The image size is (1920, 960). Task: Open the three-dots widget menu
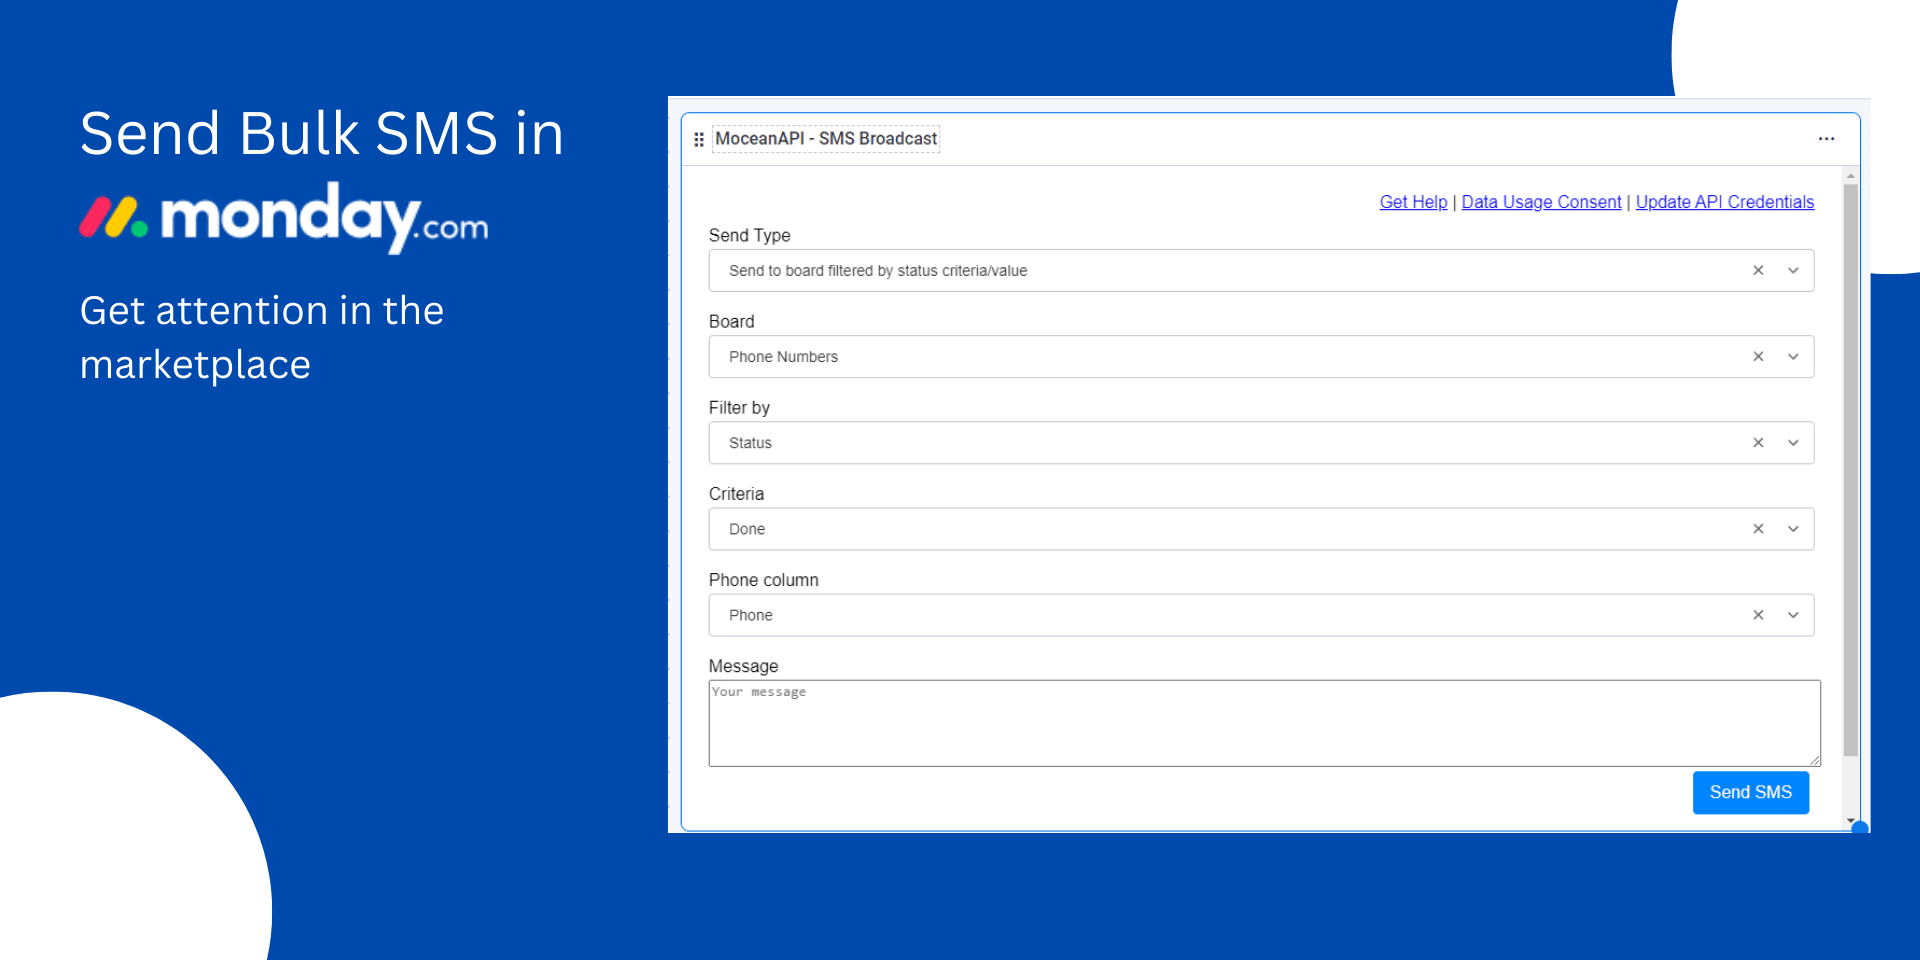[1826, 139]
